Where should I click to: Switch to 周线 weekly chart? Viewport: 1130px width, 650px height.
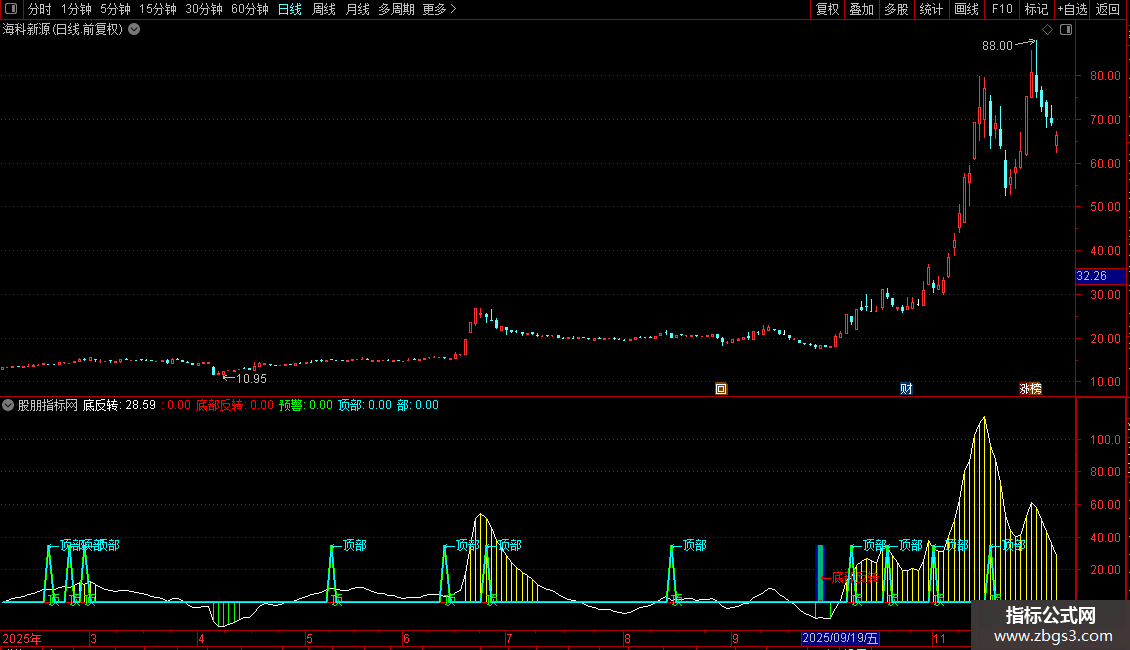pos(324,9)
